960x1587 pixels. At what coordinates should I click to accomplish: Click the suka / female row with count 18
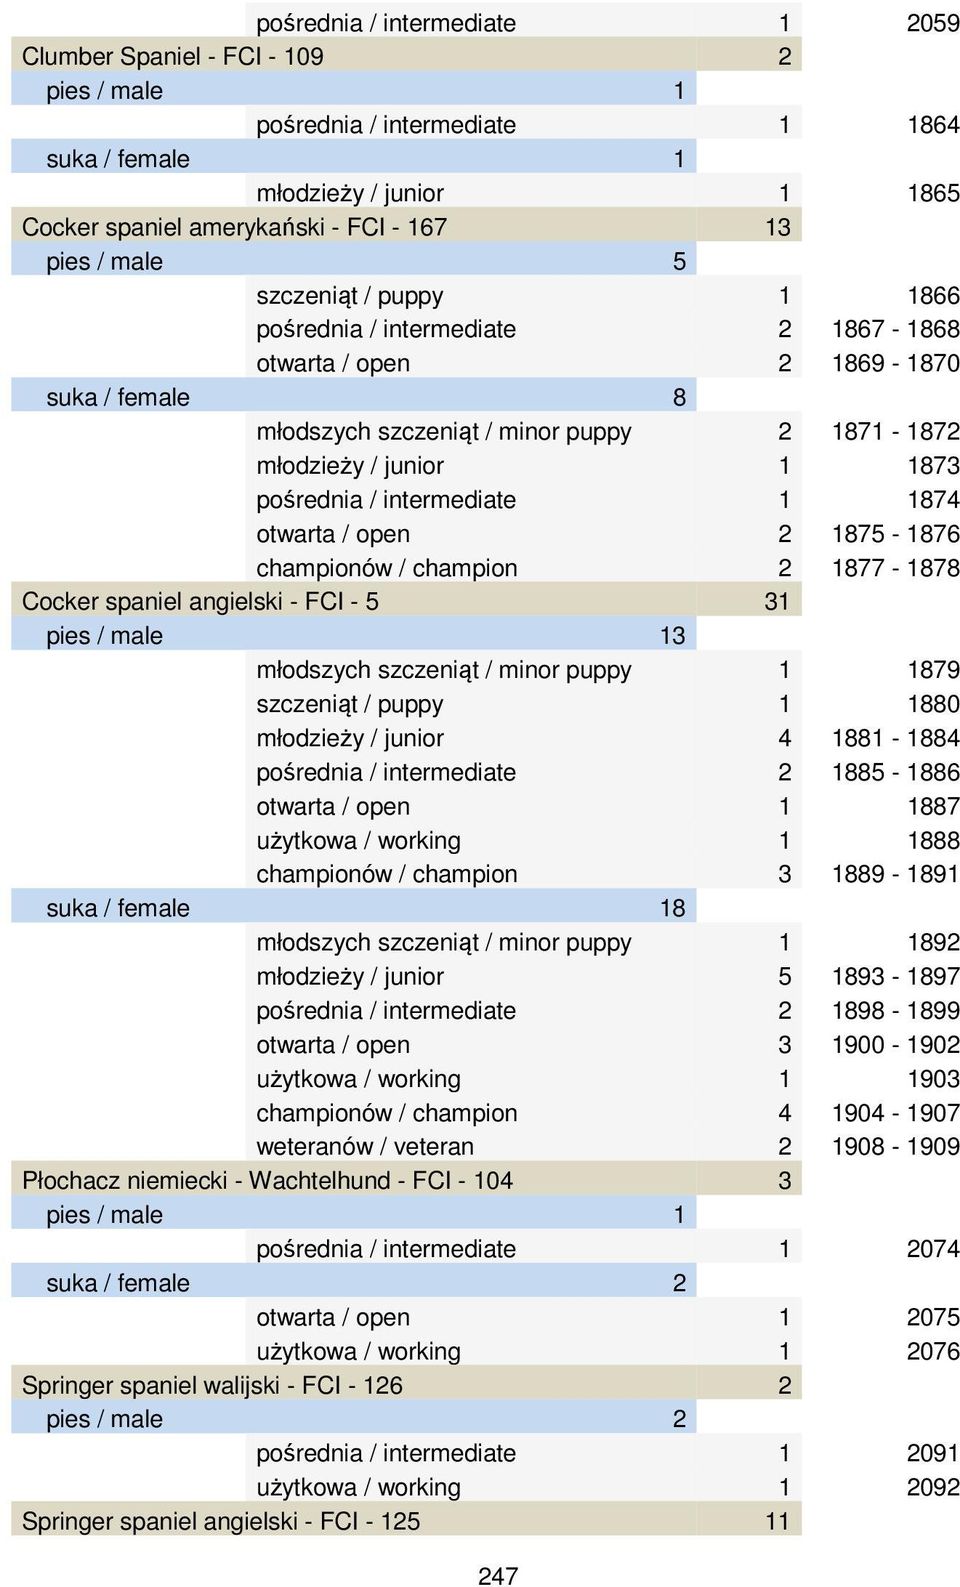point(353,908)
